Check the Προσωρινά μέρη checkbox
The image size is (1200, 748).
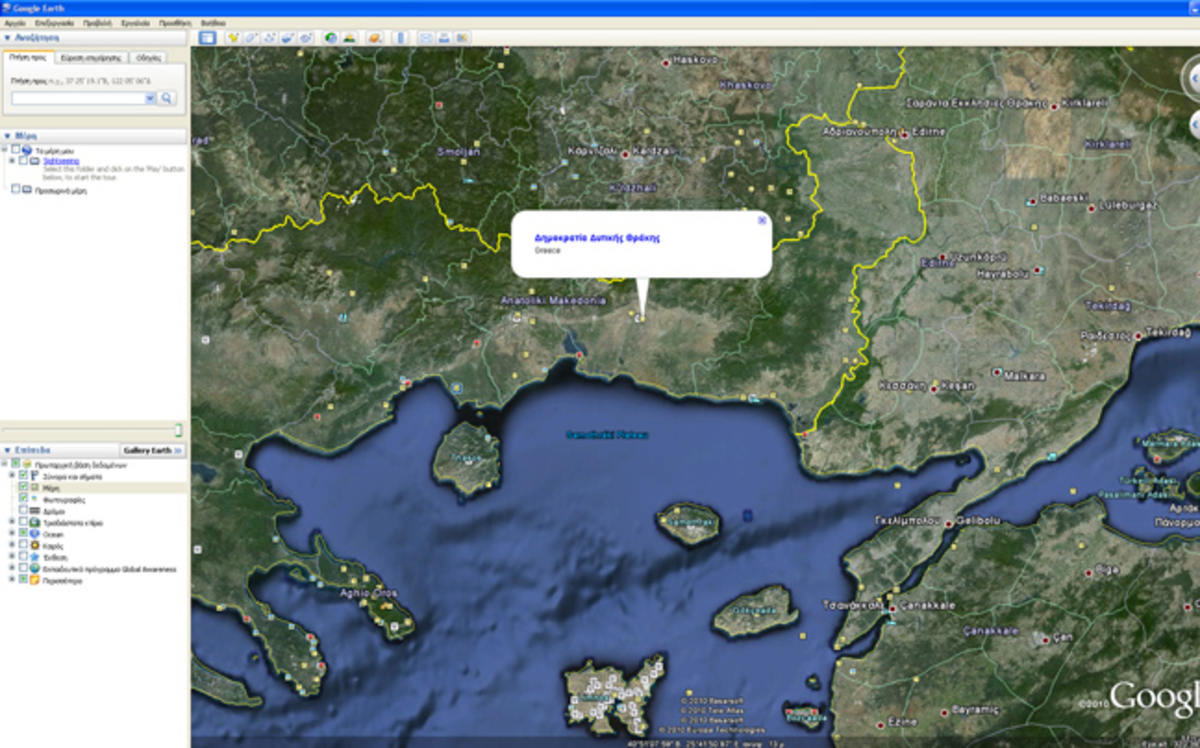(x=15, y=189)
